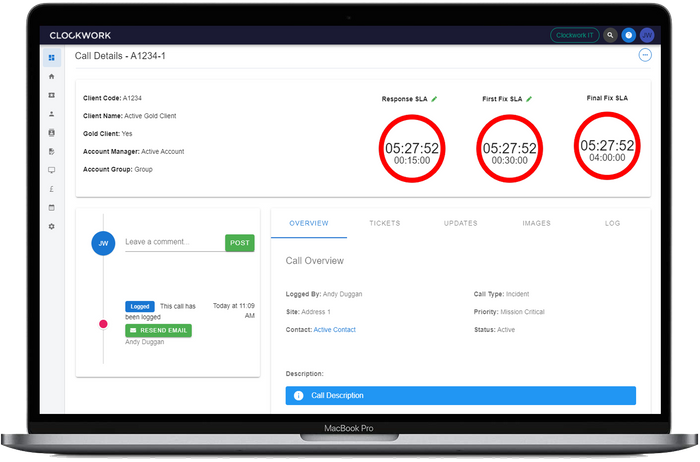Click the Leave a comment field
Image resolution: width=700 pixels, height=462 pixels.
tap(175, 242)
